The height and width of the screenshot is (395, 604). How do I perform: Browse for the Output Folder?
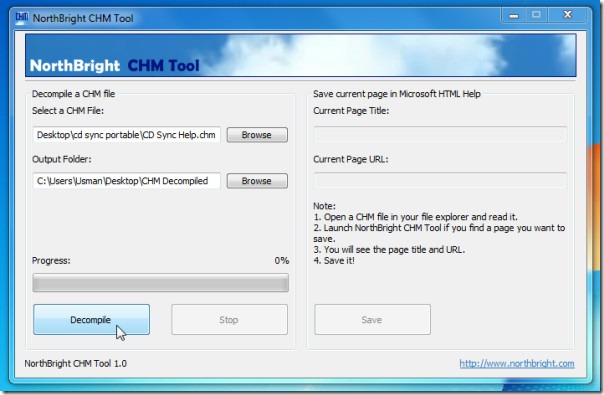point(257,181)
